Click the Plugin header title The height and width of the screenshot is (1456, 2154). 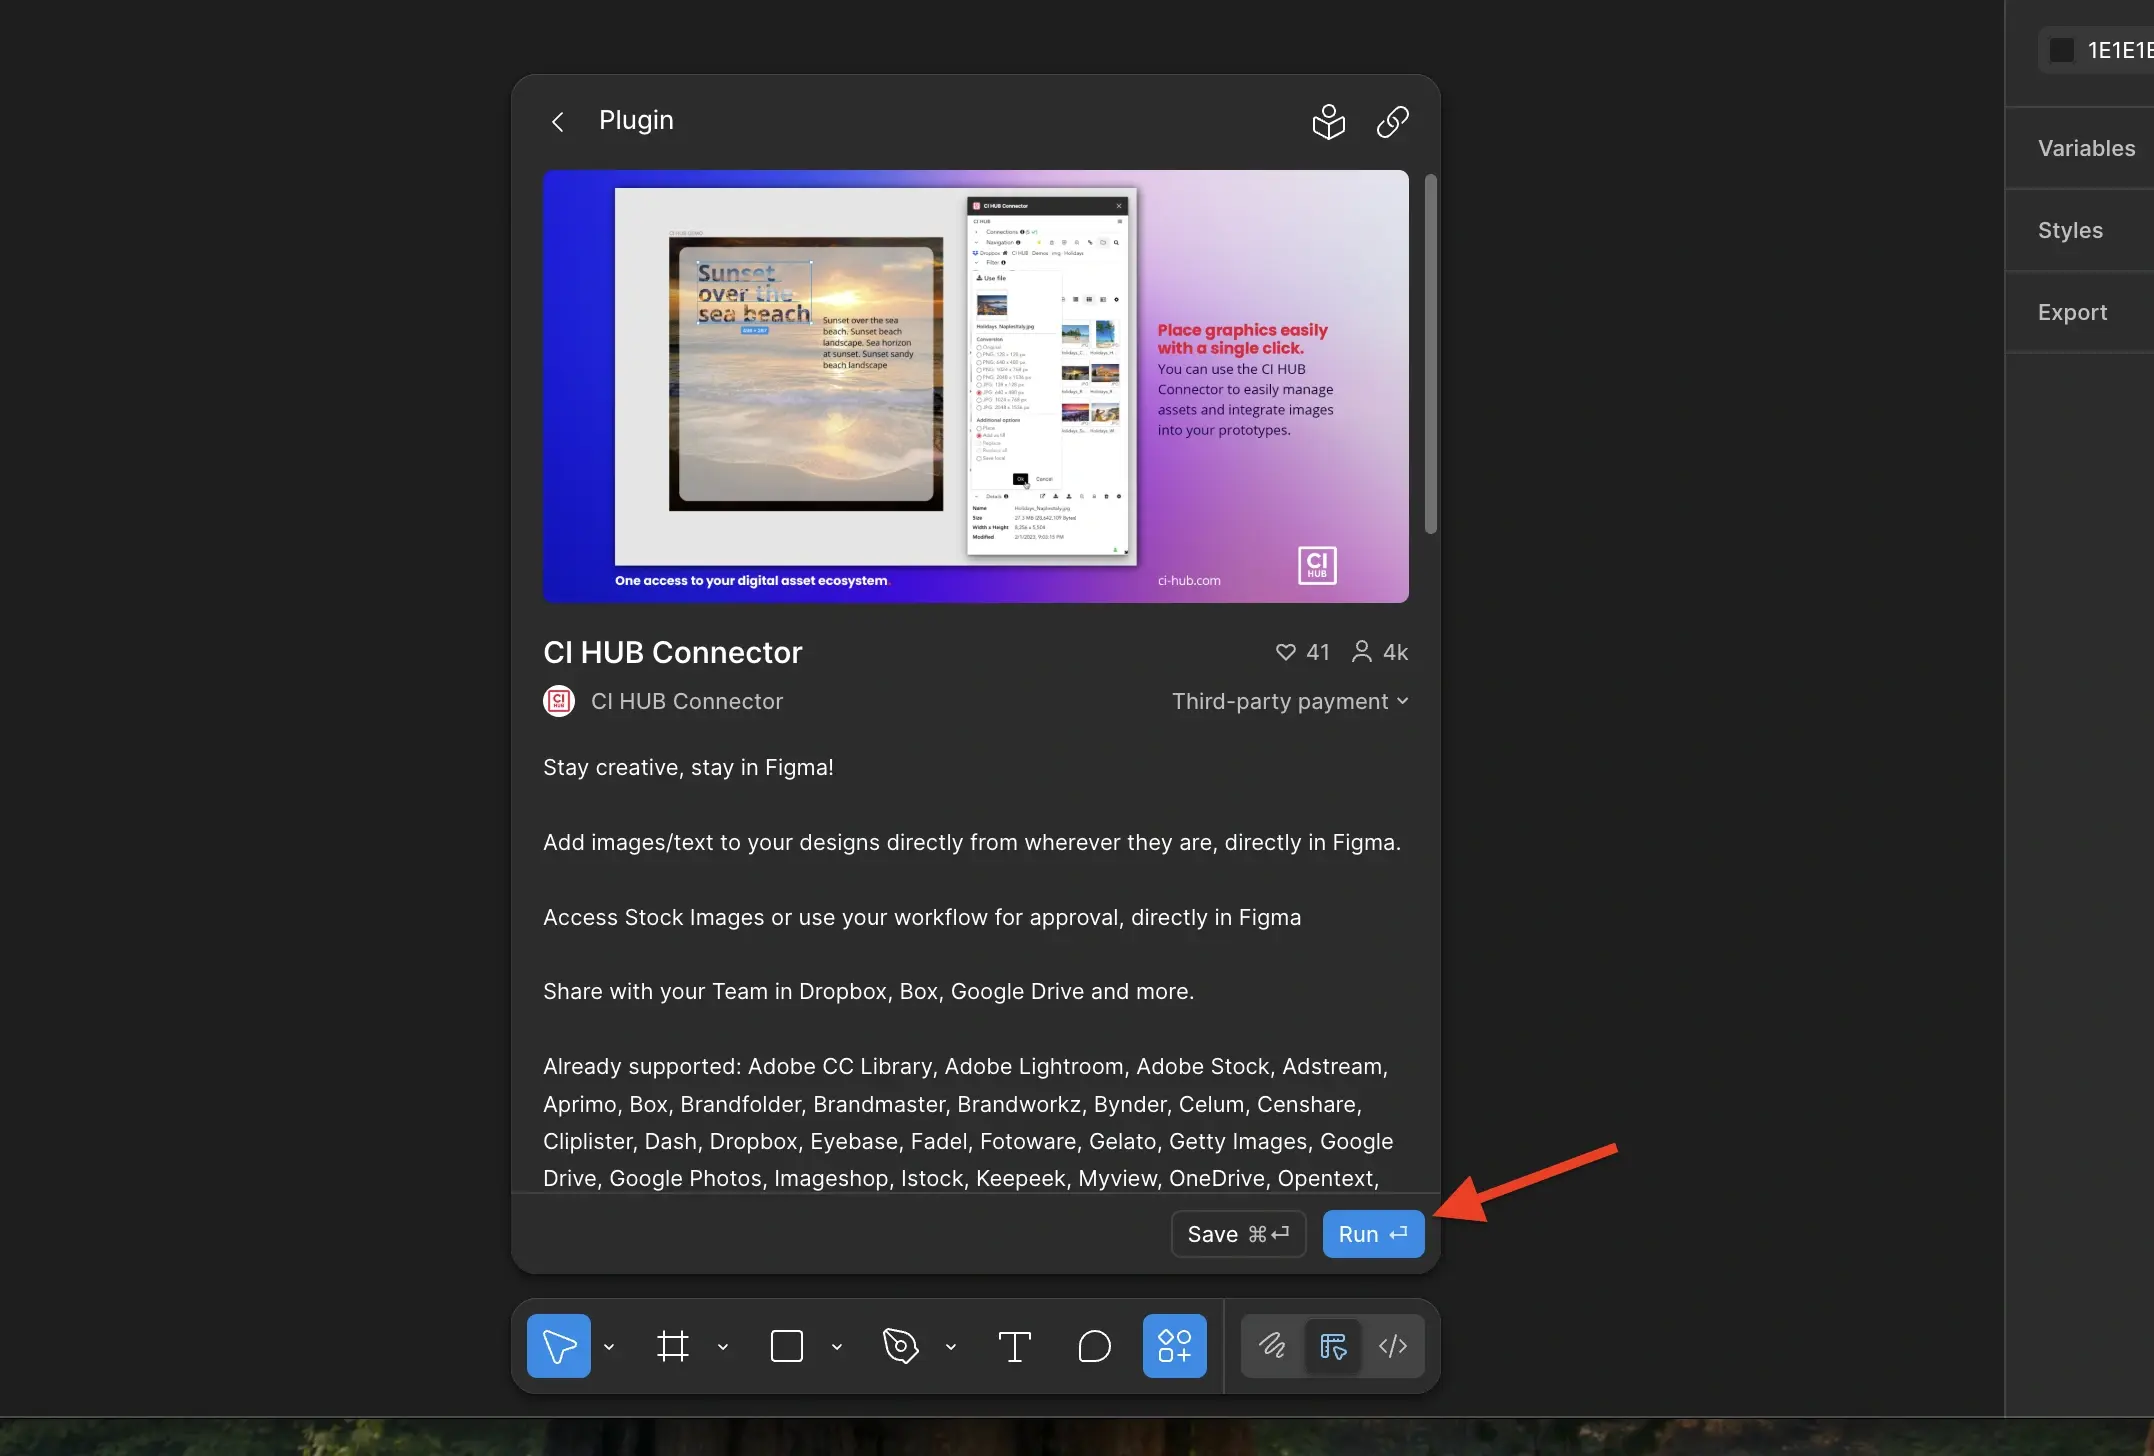point(636,120)
